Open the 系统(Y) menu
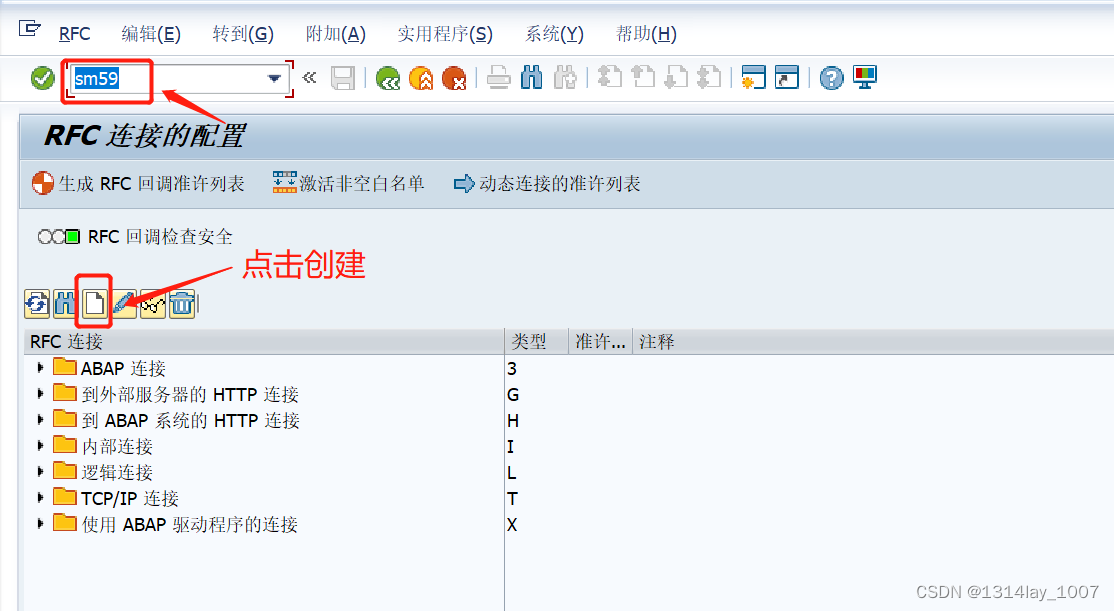1114x611 pixels. [554, 34]
